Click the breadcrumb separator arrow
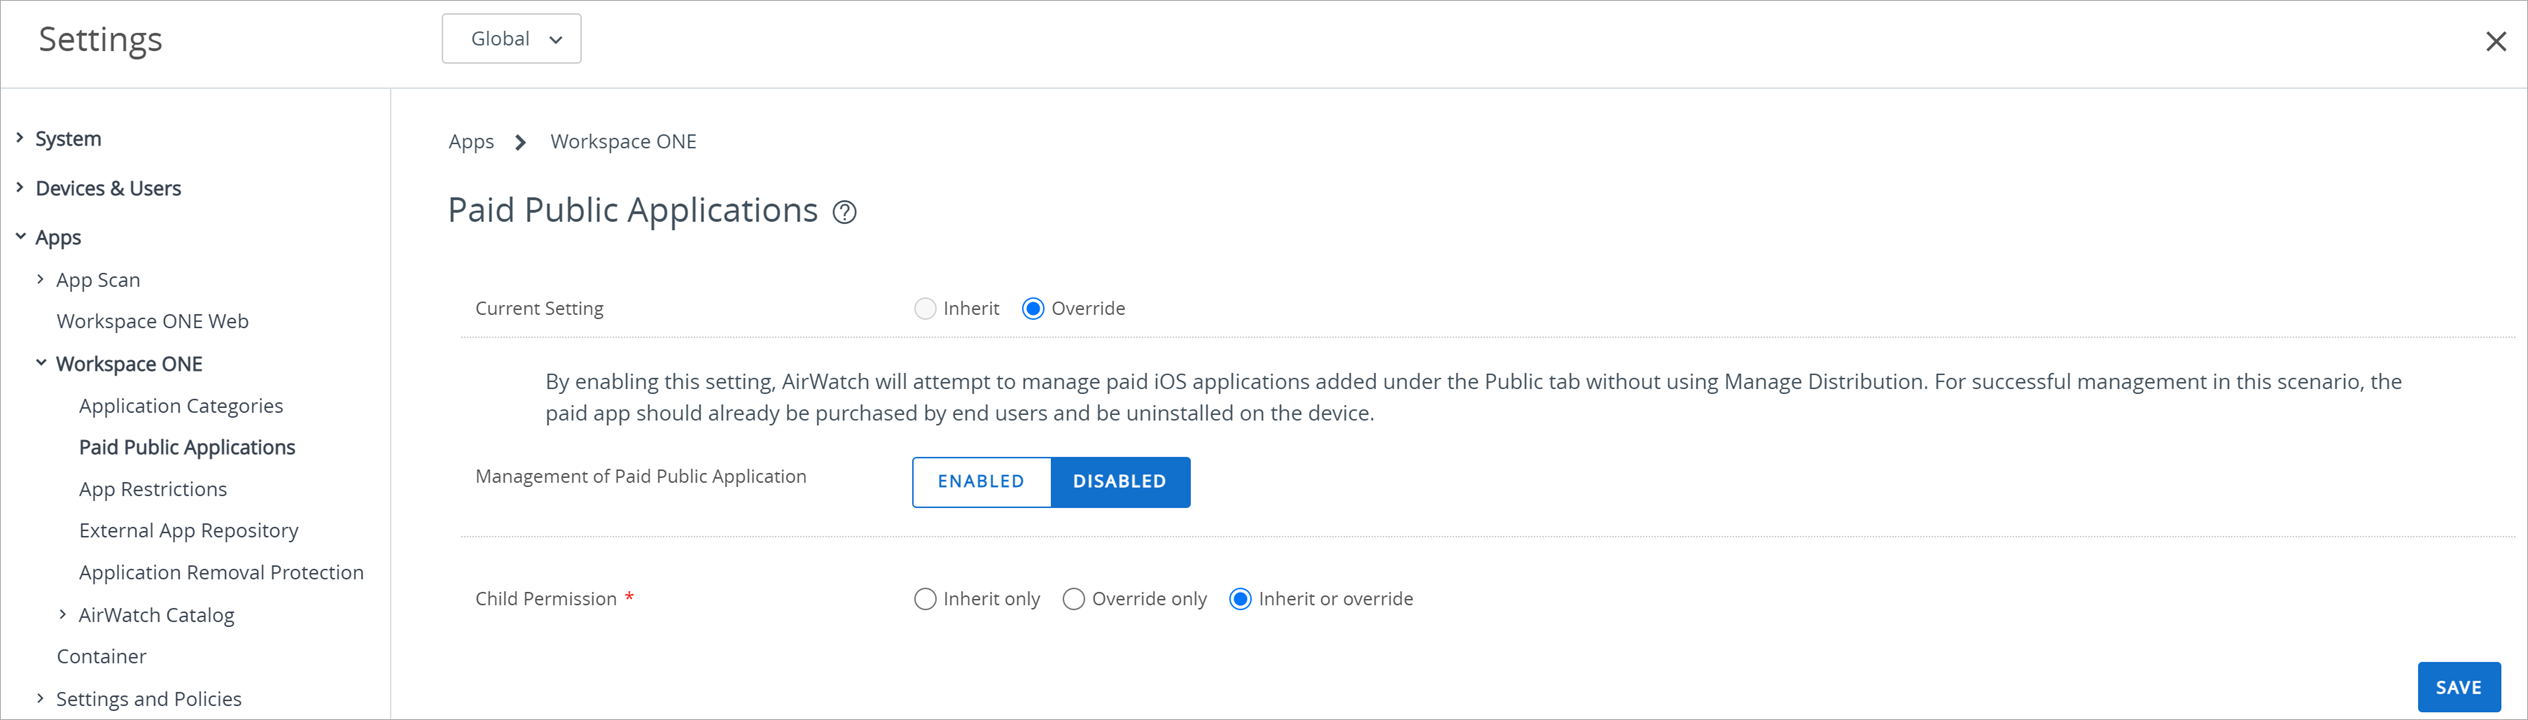Viewport: 2528px width, 720px height. coord(521,142)
